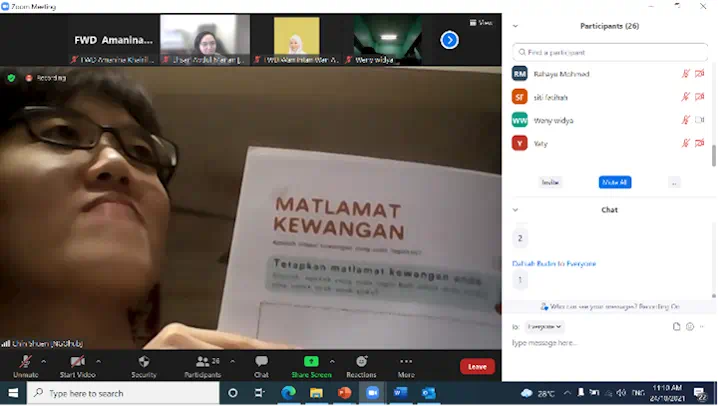
Task: Click Rahayu Mohmad video-off icon
Action: click(x=699, y=73)
